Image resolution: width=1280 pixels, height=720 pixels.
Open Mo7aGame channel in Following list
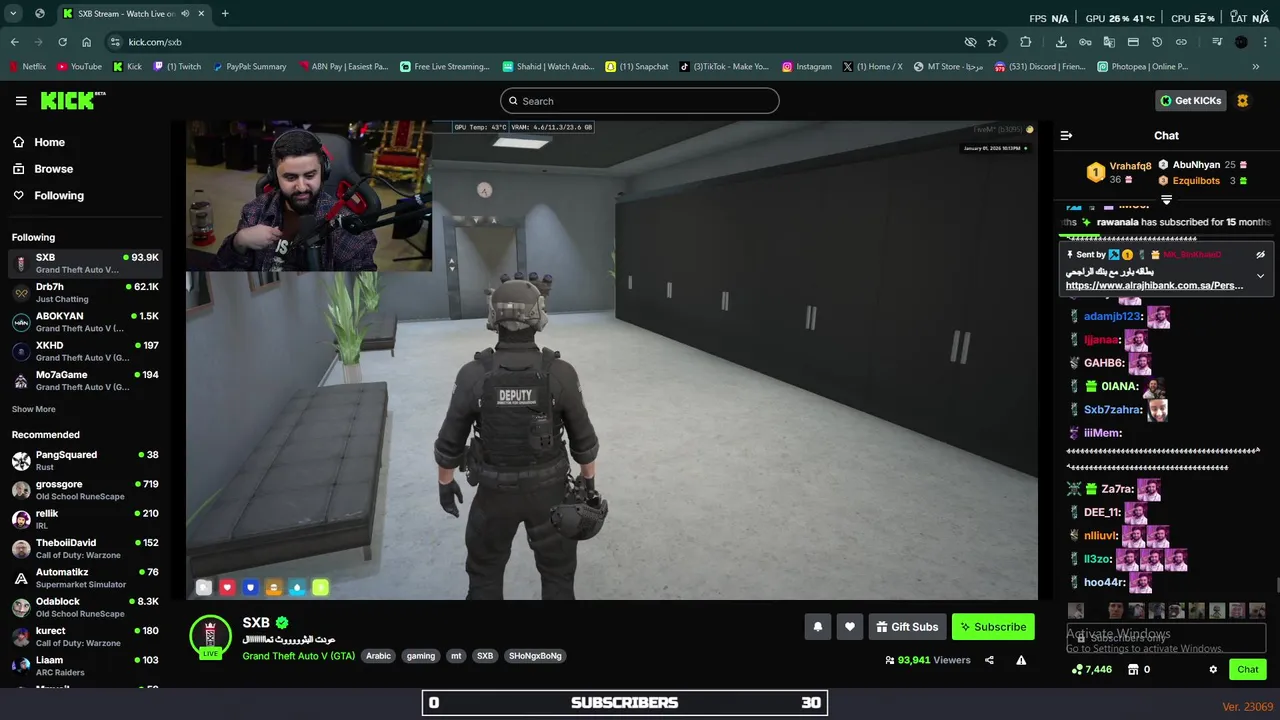point(85,381)
